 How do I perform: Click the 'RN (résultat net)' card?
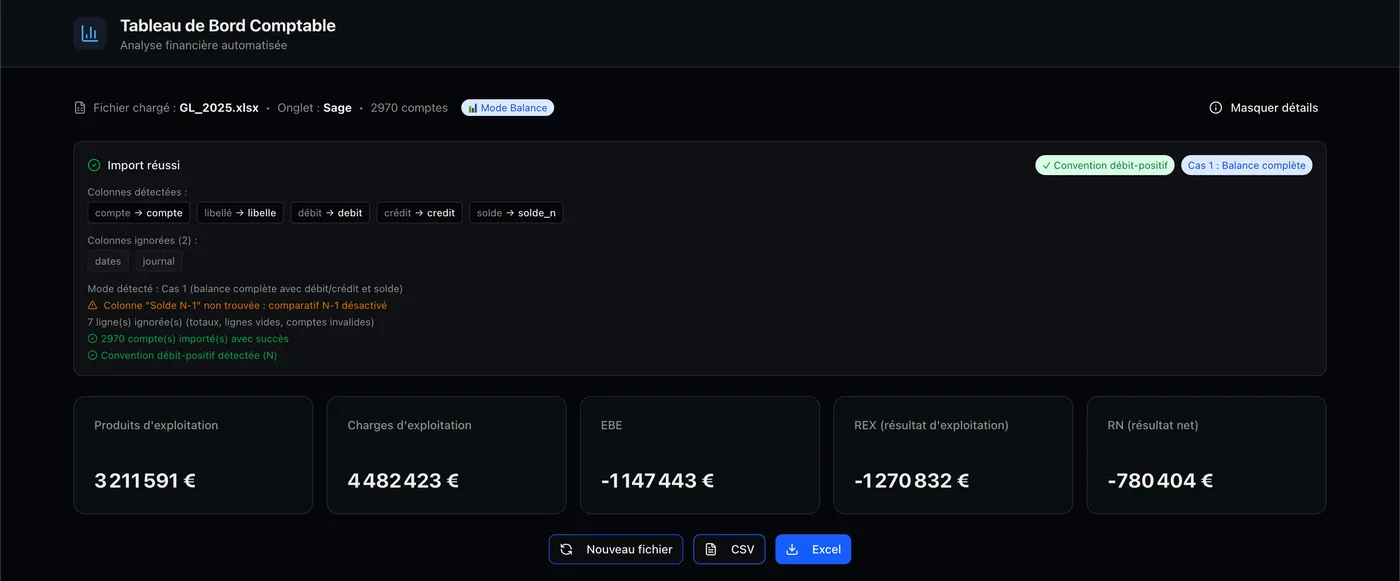1207,455
